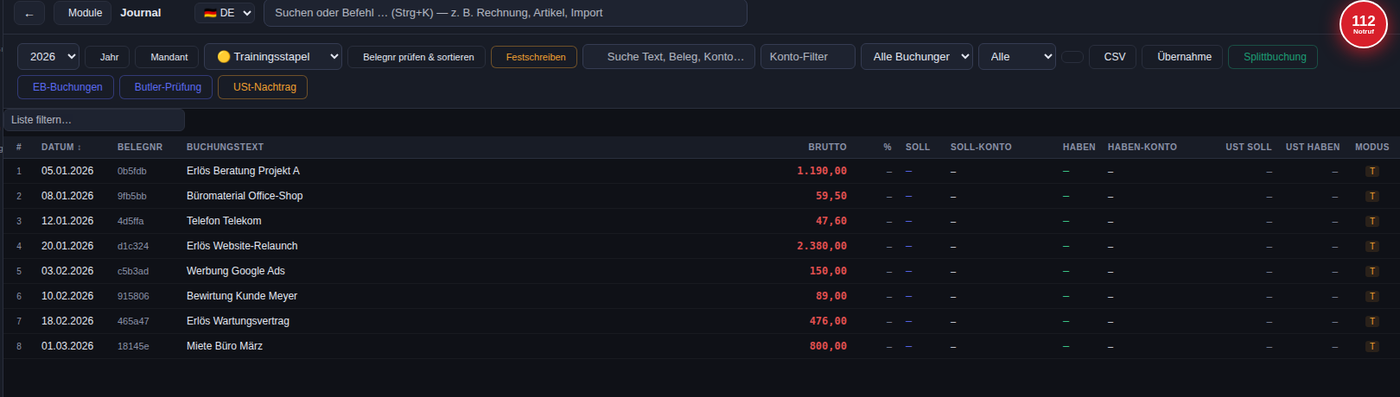Screen dimensions: 1400x397
Task: Select the Bewirtung Kunde Meyer row
Action: 700,296
